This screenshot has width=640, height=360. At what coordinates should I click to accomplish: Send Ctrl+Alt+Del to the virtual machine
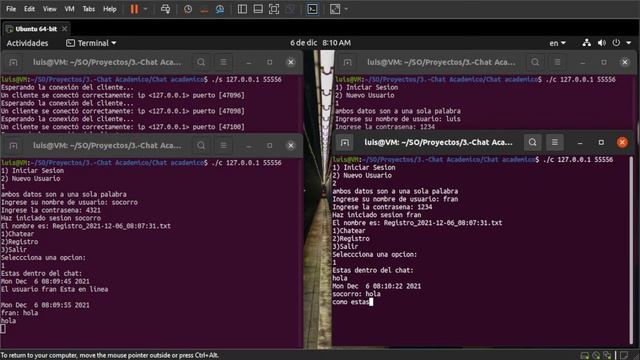coord(165,9)
